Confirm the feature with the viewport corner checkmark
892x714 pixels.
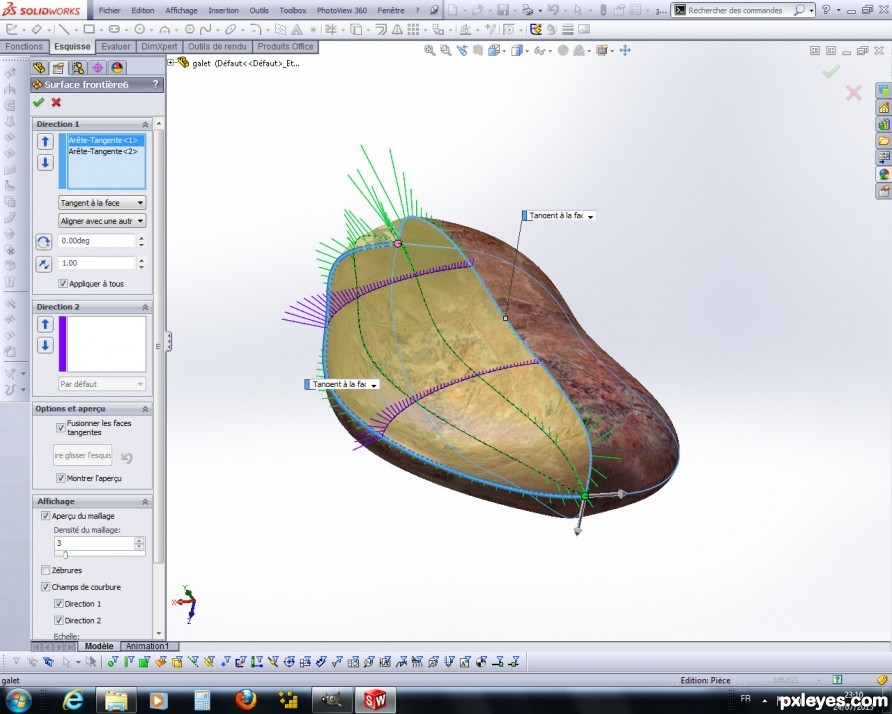point(831,72)
